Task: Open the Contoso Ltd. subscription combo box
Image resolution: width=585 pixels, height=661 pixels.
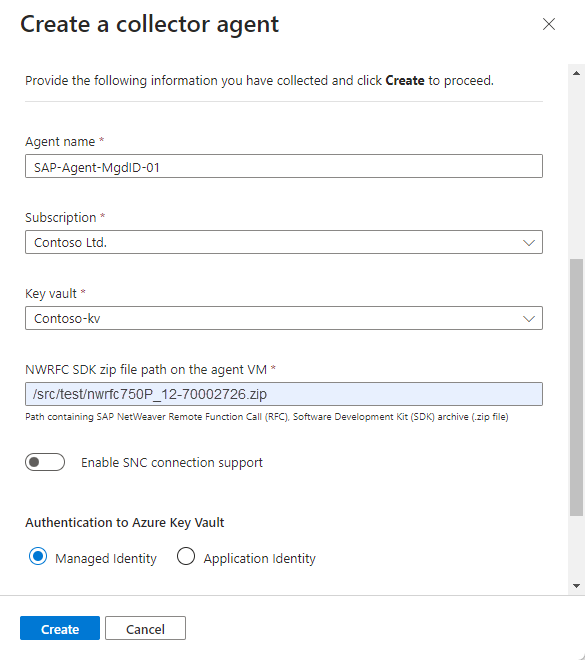Action: coord(284,242)
